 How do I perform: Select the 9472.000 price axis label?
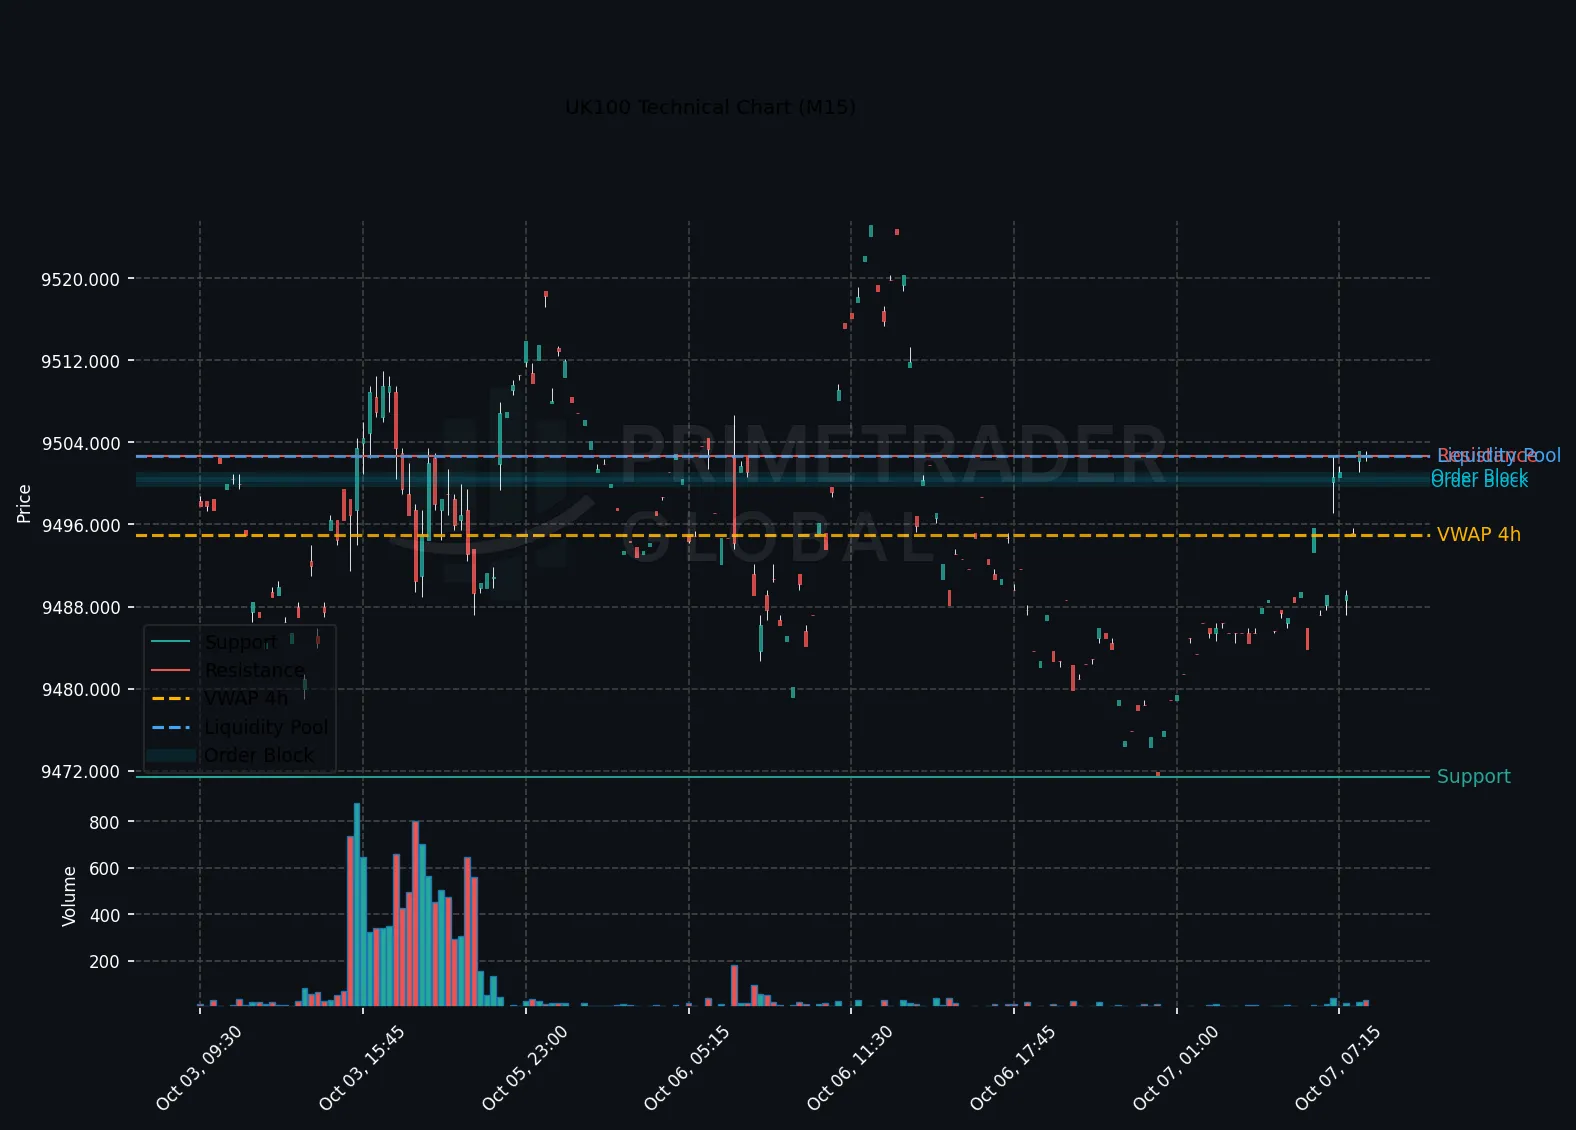click(x=80, y=771)
